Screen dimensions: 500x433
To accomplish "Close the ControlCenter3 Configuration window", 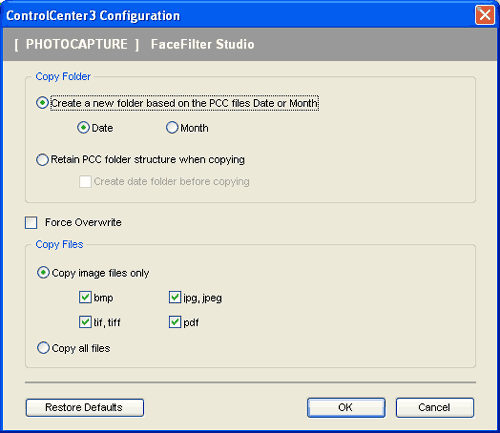I will tap(485, 15).
